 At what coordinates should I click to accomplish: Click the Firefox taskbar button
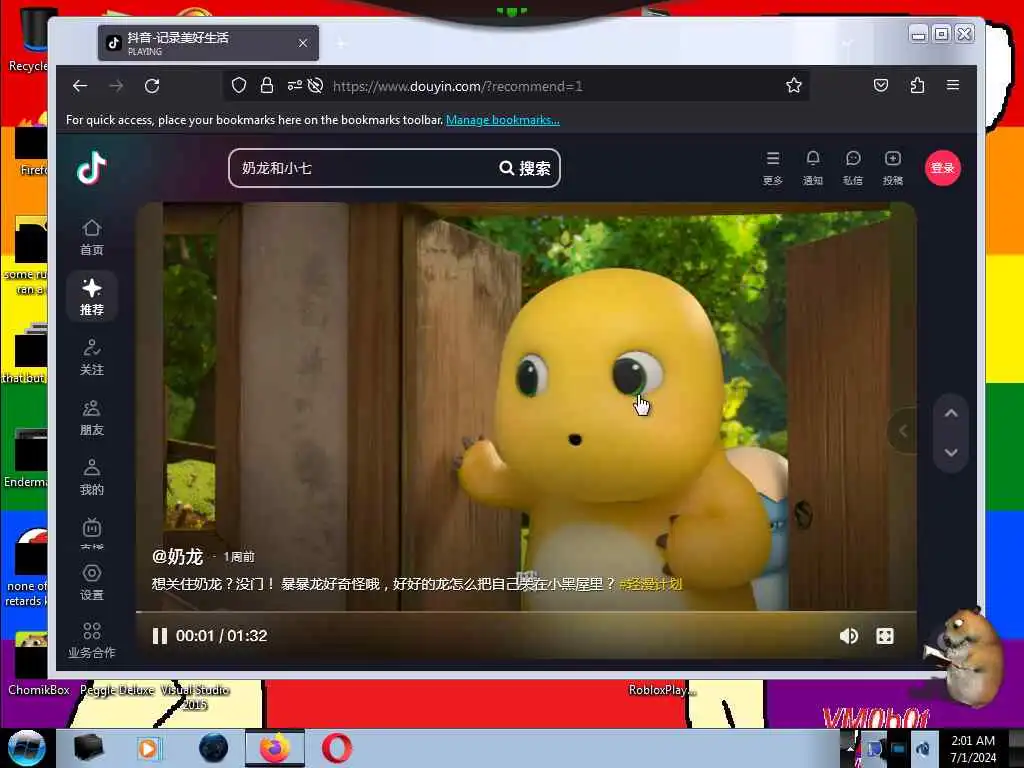pyautogui.click(x=275, y=748)
